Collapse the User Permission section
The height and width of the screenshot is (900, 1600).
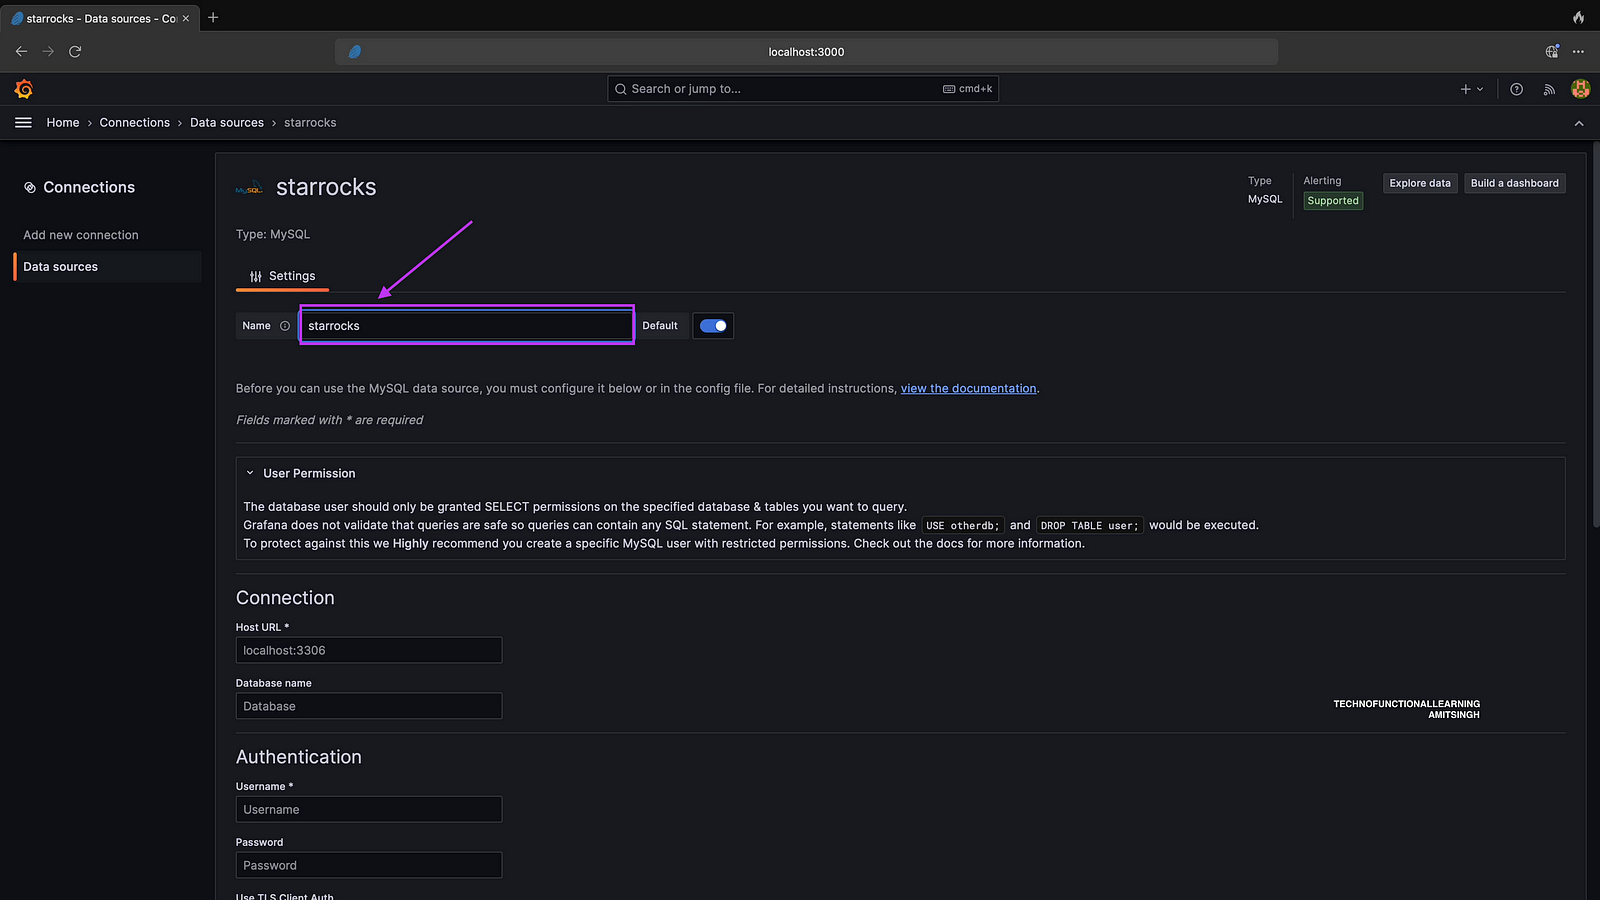(x=250, y=473)
